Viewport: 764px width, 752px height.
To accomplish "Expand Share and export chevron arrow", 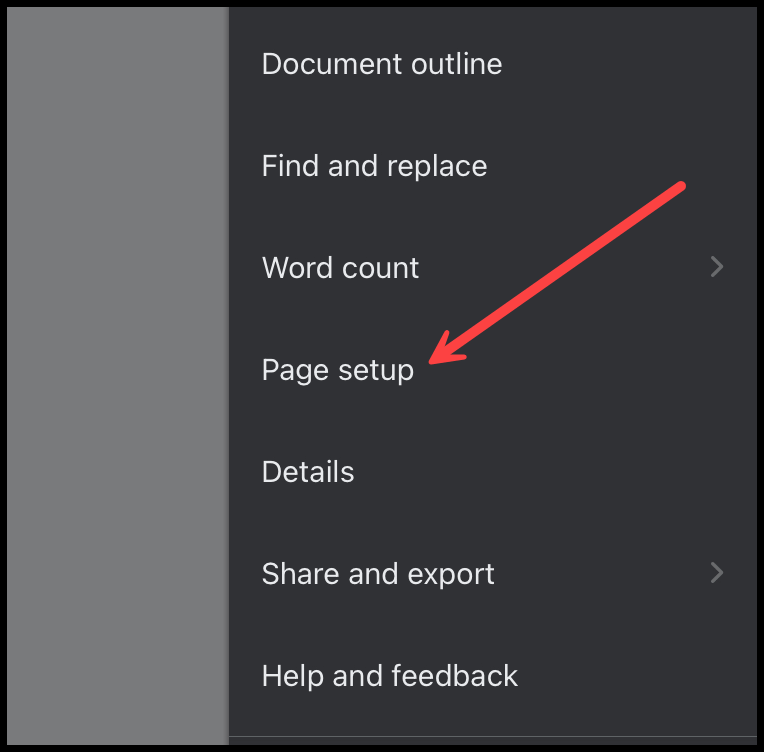I will (x=717, y=573).
